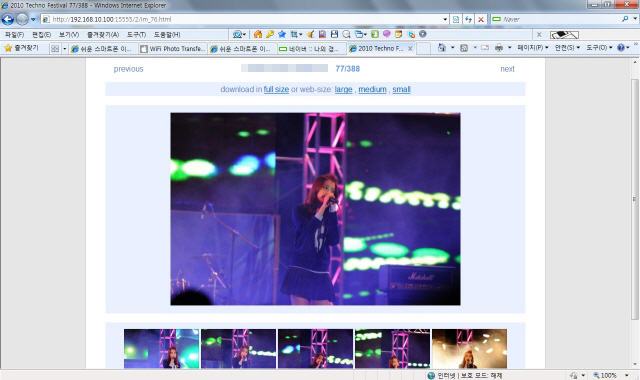Click the blue star favorites toolbar icon
This screenshot has width=640, height=380.
282,34
